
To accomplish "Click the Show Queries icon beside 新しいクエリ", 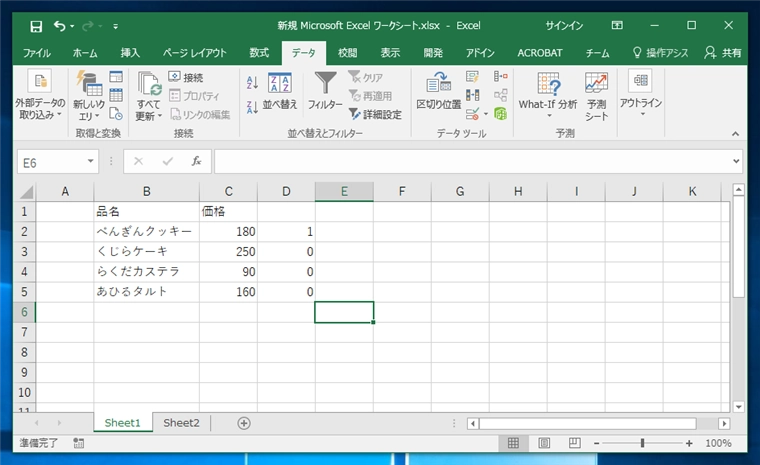I will pyautogui.click(x=116, y=77).
